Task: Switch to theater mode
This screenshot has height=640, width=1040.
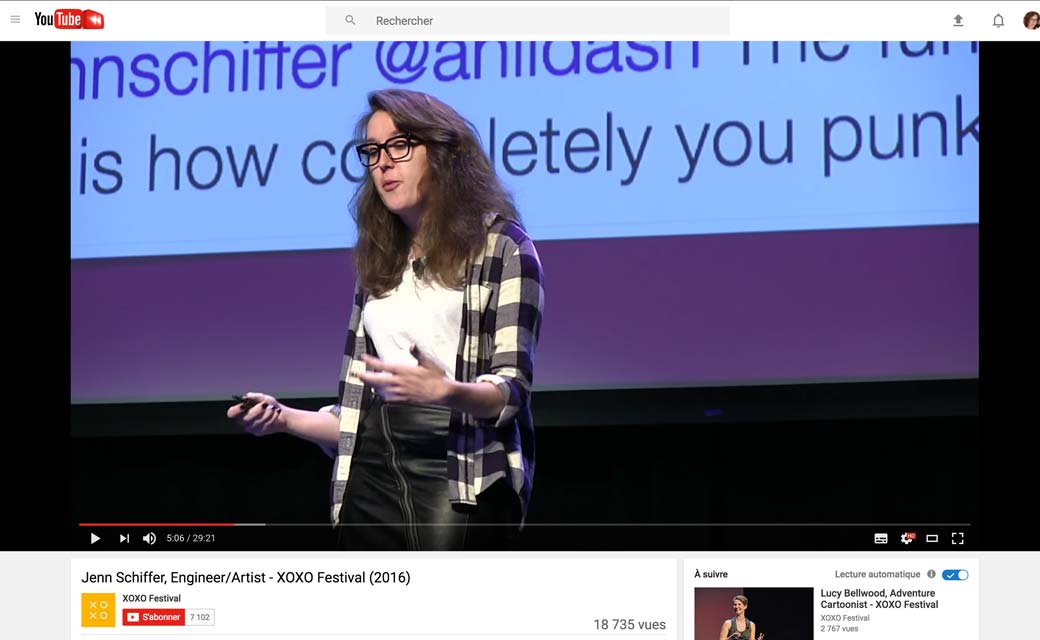Action: 932,538
